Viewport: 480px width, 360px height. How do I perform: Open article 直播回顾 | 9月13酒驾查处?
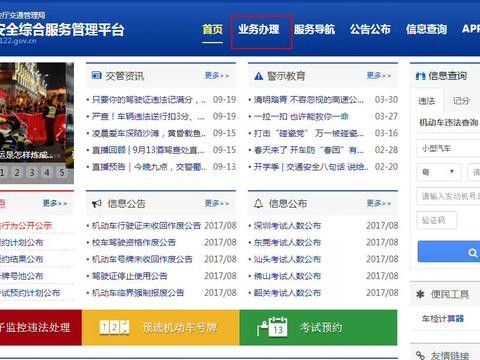(148, 150)
